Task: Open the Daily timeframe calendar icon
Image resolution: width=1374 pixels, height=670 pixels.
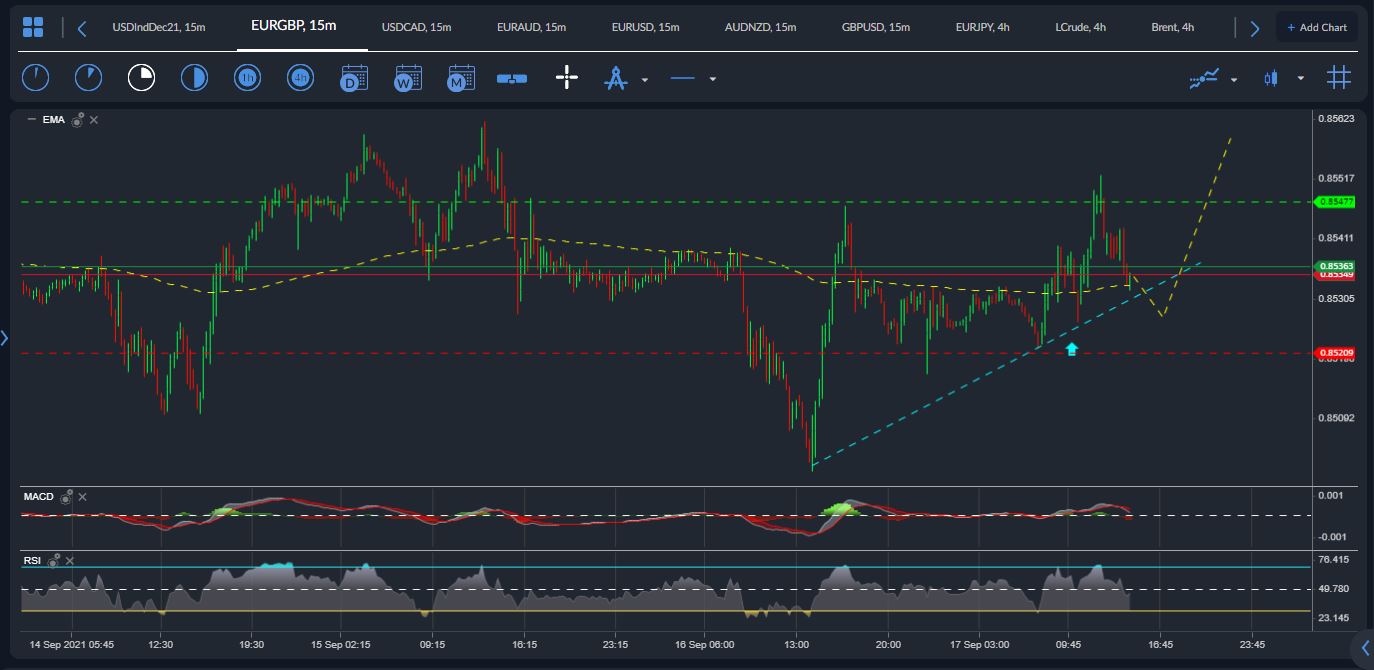Action: pos(353,77)
